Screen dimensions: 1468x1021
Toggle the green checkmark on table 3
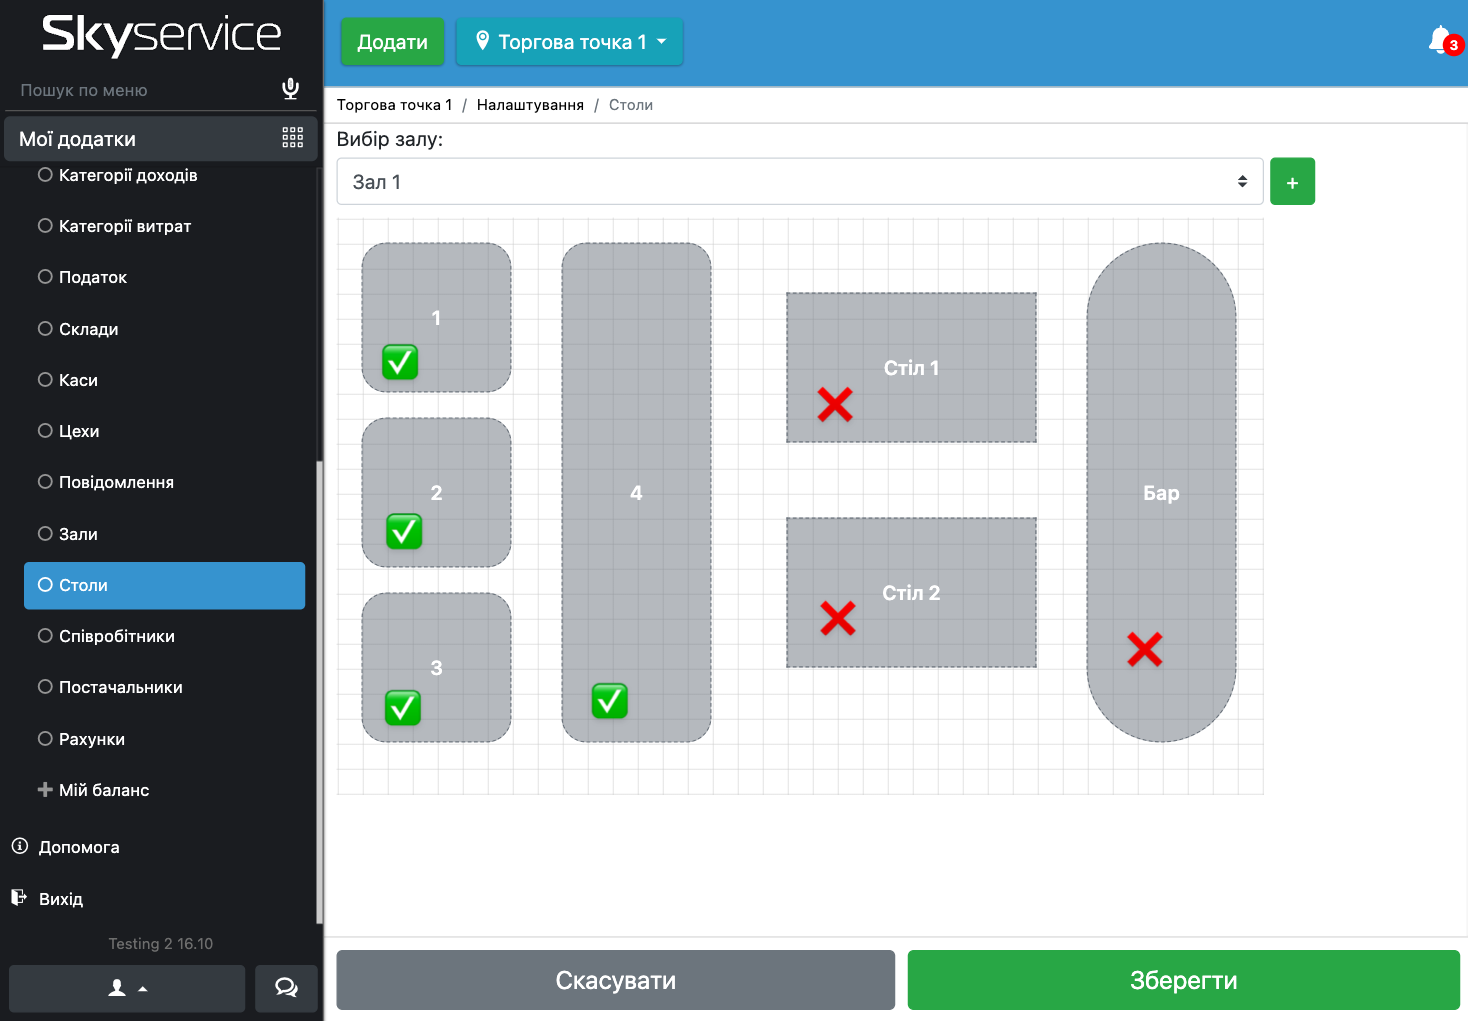[403, 707]
